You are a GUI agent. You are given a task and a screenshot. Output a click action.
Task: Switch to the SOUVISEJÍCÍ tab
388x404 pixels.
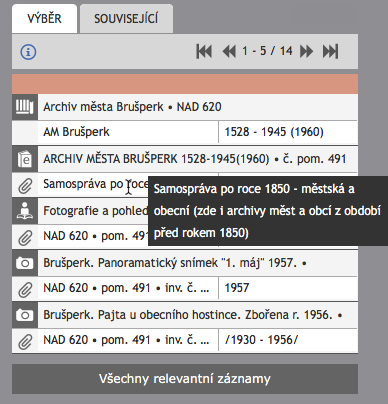tap(126, 19)
